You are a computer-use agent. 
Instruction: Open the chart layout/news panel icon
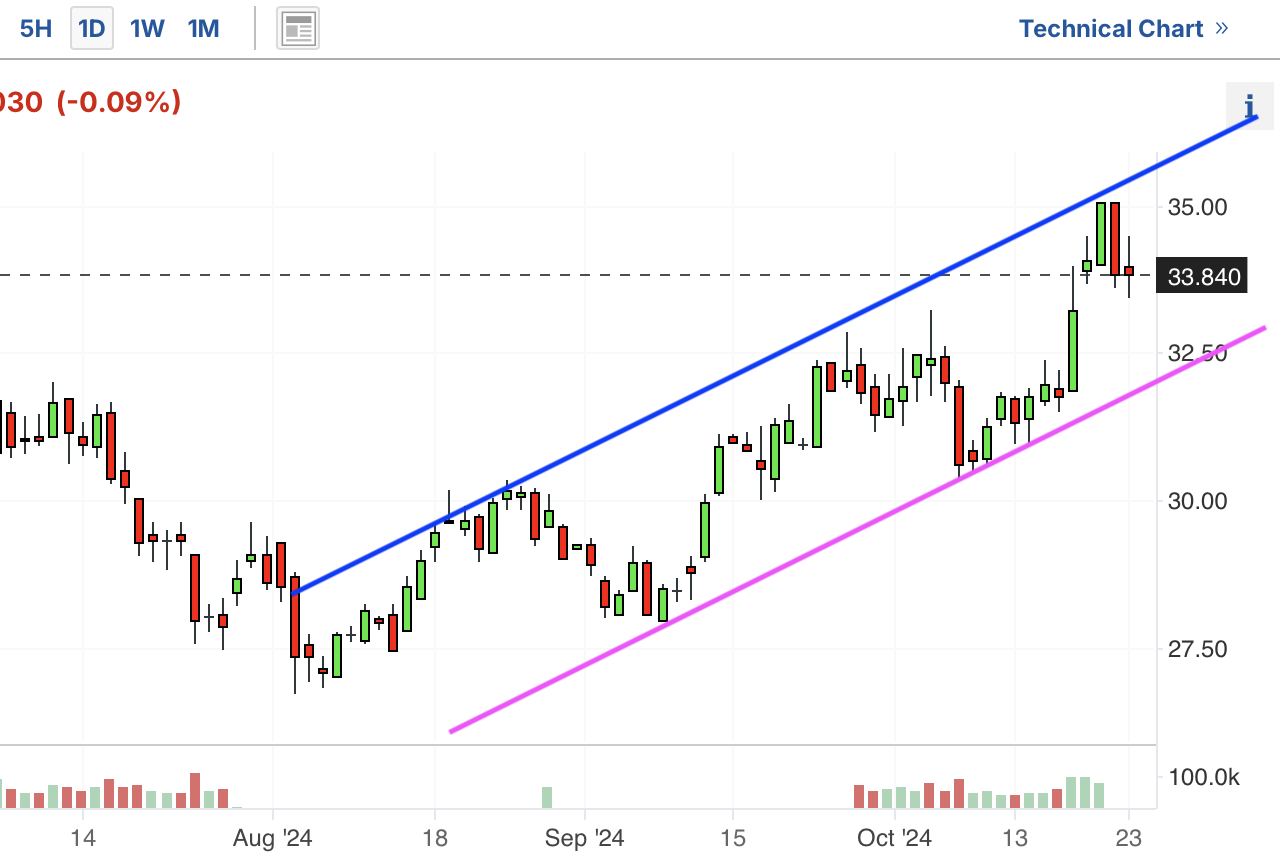298,28
